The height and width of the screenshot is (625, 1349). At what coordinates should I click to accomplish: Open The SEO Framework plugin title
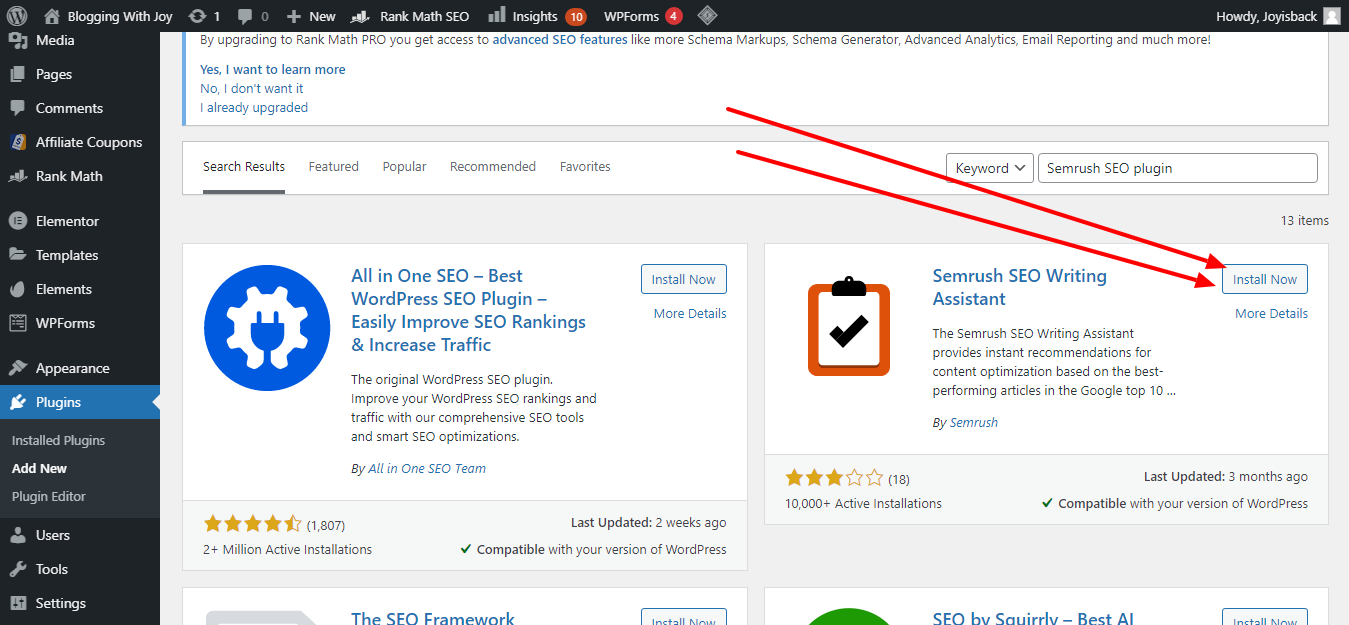(x=433, y=618)
